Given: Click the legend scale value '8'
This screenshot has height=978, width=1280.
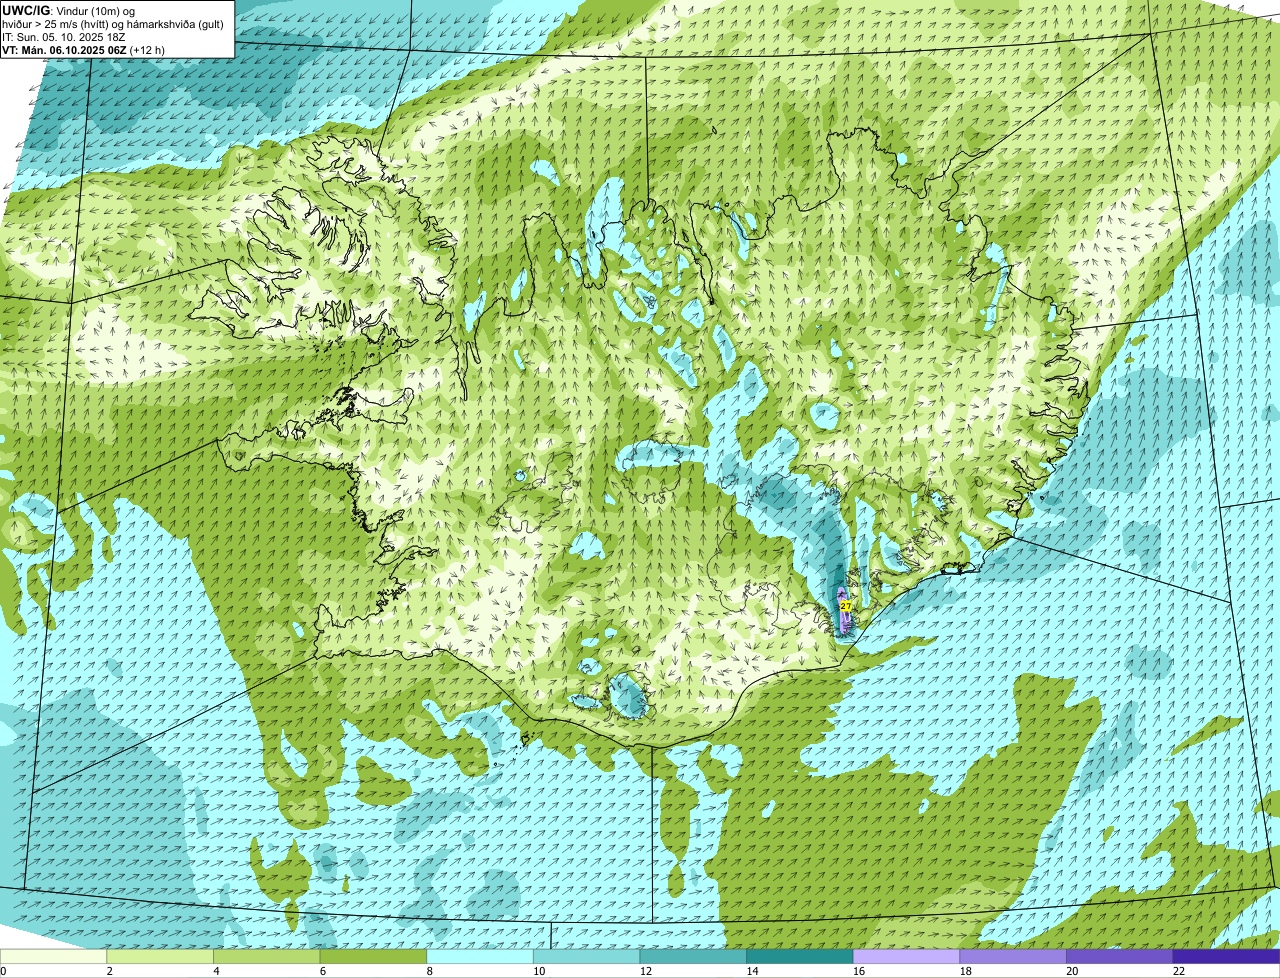Looking at the screenshot, I should [x=429, y=971].
